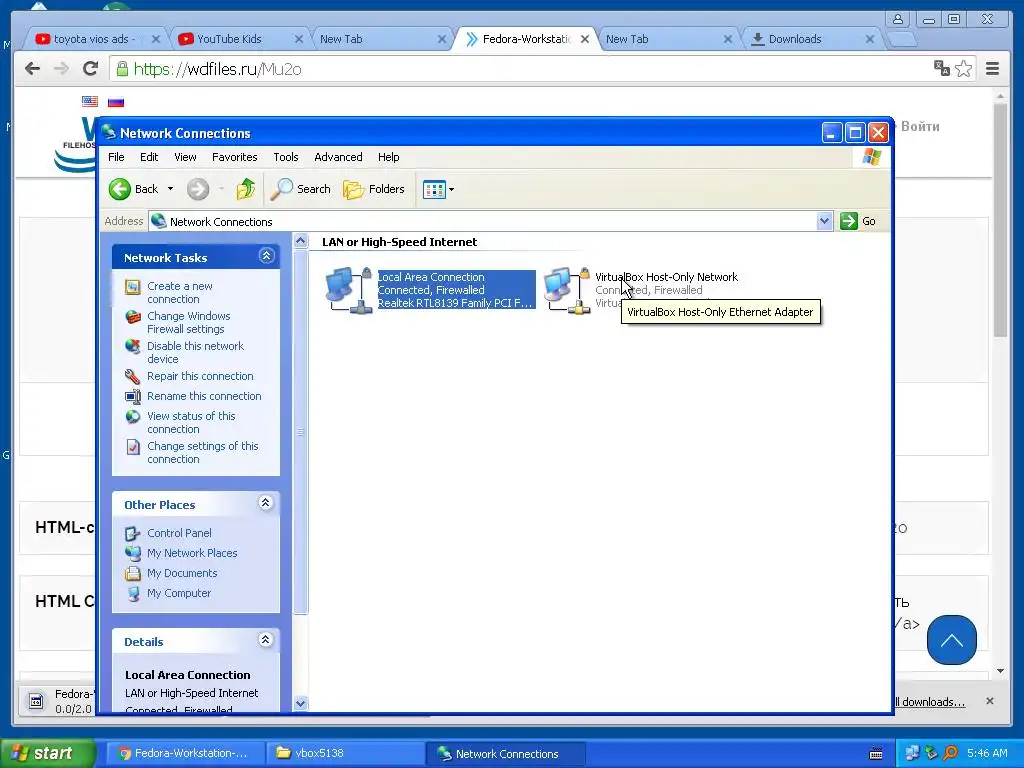This screenshot has width=1024, height=768.
Task: Click the vbox5138 taskbar button
Action: click(x=345, y=754)
